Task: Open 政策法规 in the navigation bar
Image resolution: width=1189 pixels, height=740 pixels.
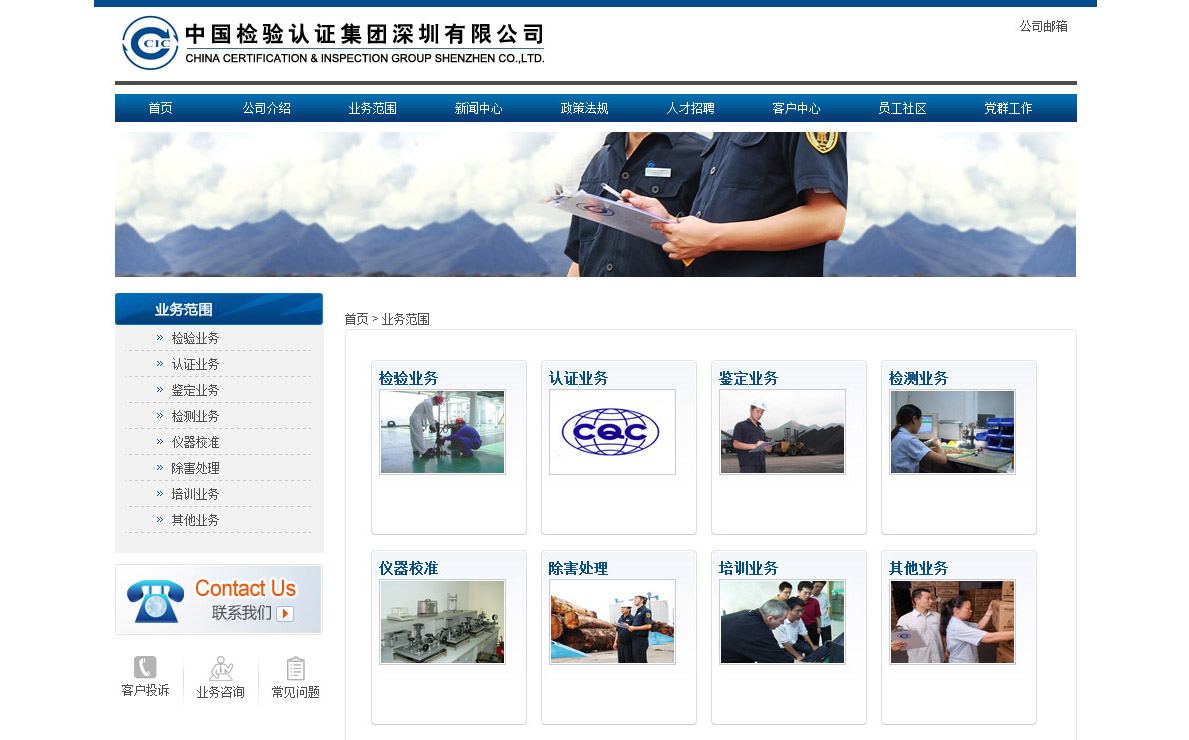Action: coord(584,108)
